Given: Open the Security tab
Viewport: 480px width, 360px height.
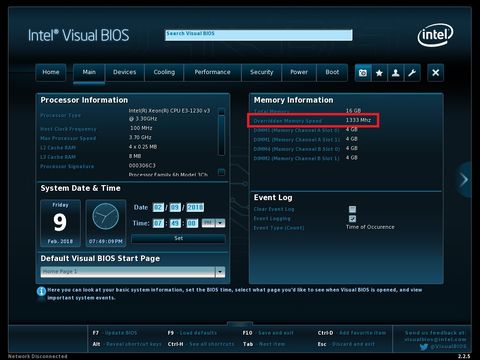Looking at the screenshot, I should pos(262,72).
